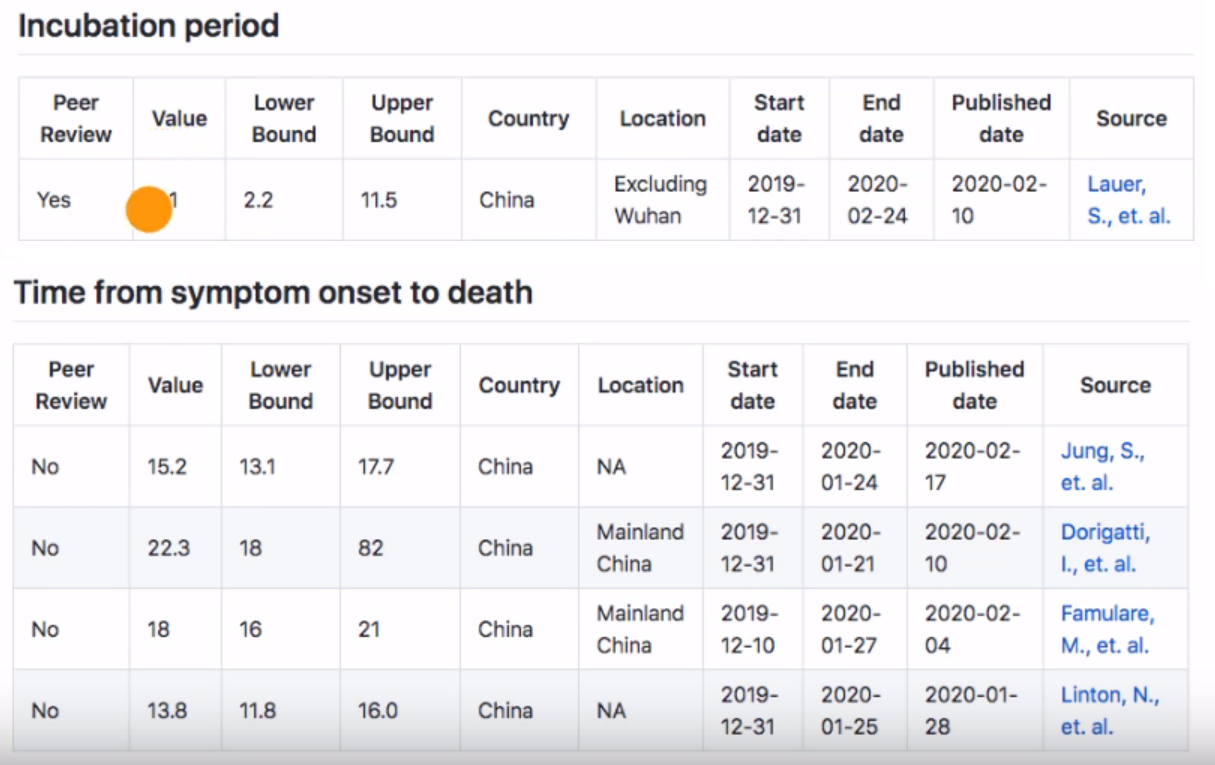Open the Lauer, S., et al. source link
The image size is (1215, 765).
tap(1127, 200)
